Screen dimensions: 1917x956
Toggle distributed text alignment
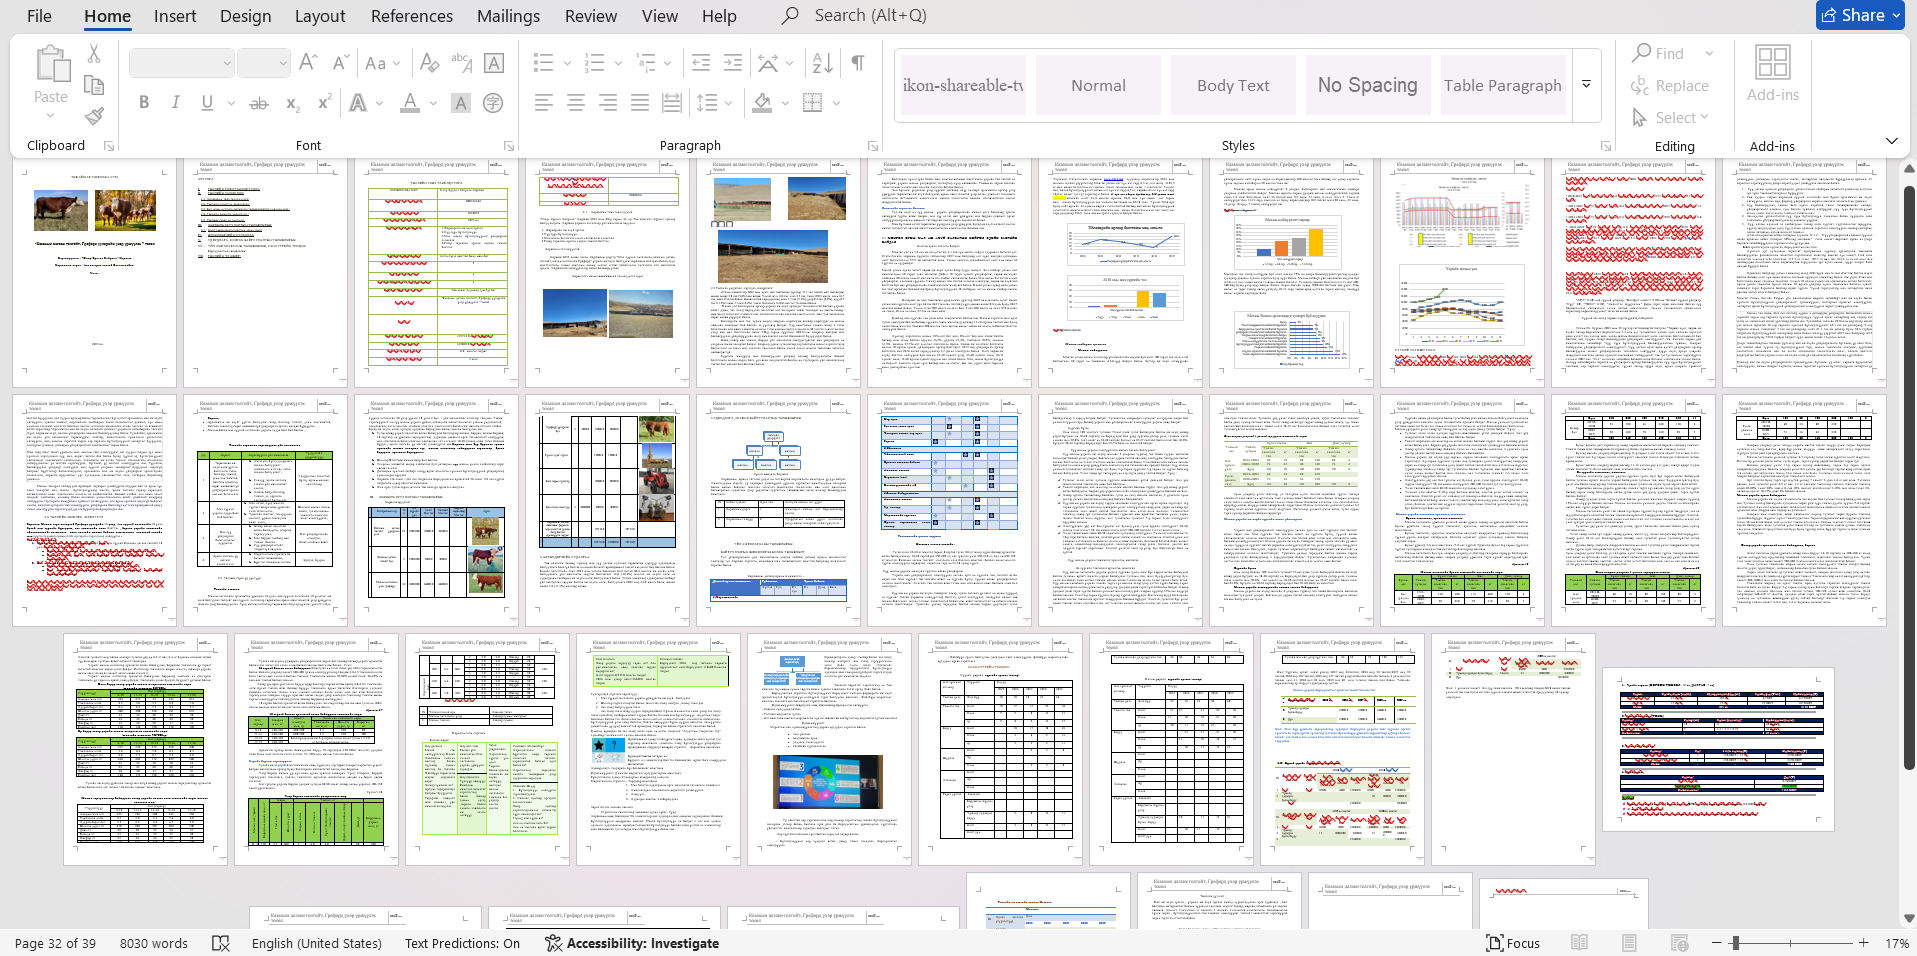[x=672, y=103]
